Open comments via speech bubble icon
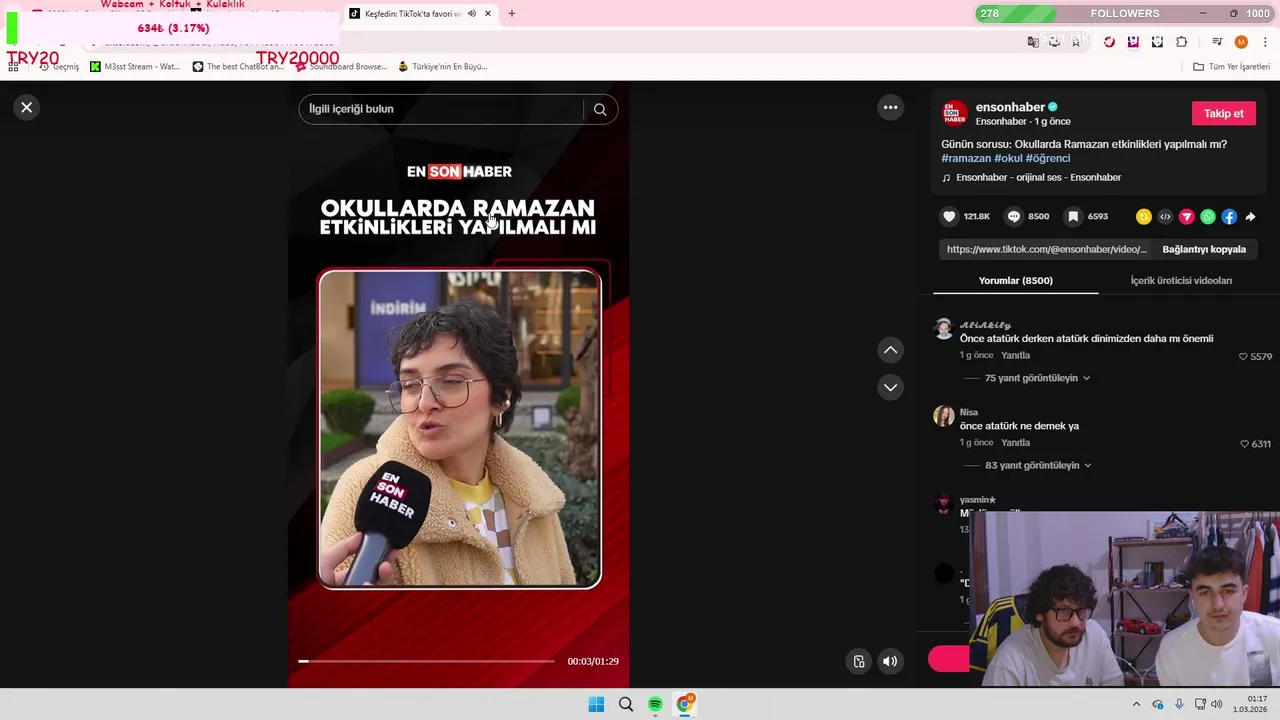Image resolution: width=1280 pixels, height=720 pixels. (x=1014, y=216)
